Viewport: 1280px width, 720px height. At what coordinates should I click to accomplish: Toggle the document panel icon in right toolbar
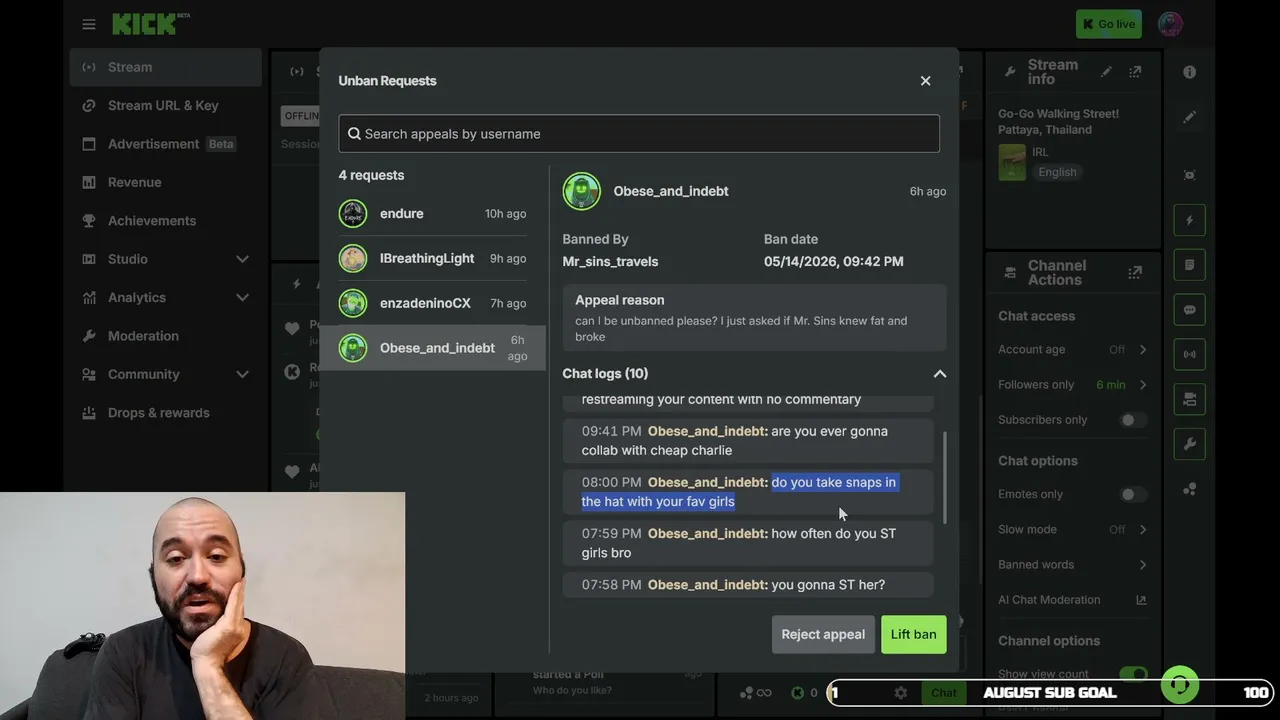[1189, 265]
